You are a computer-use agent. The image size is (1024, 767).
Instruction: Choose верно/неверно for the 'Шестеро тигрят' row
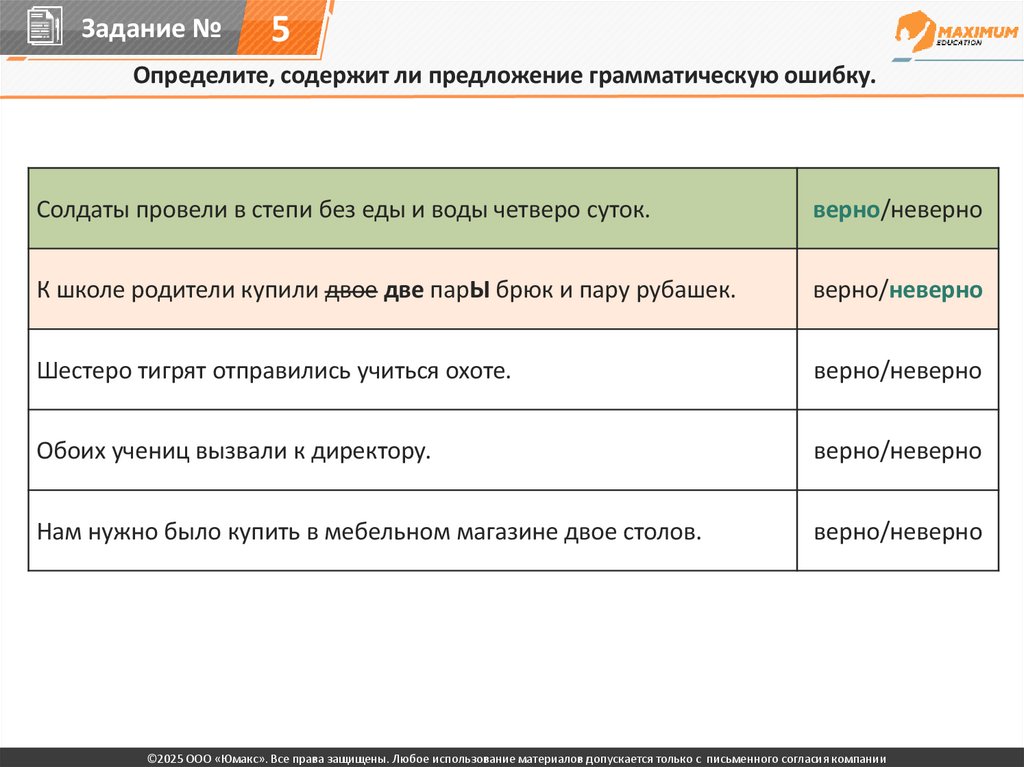coord(897,370)
